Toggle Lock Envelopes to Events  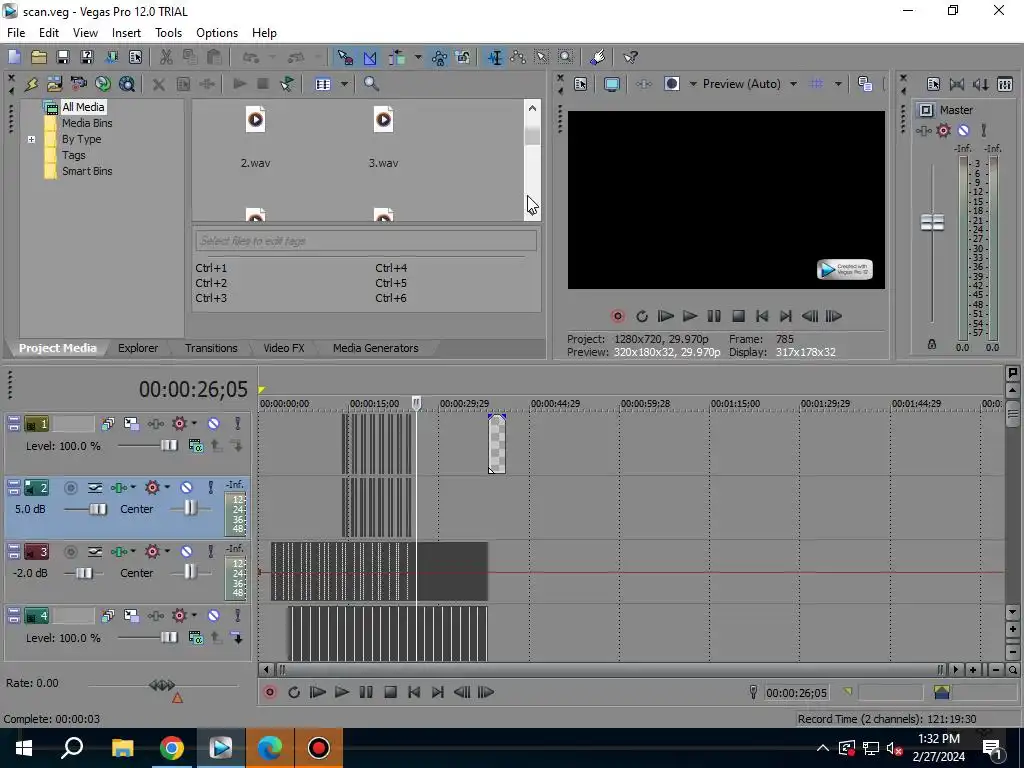439,57
